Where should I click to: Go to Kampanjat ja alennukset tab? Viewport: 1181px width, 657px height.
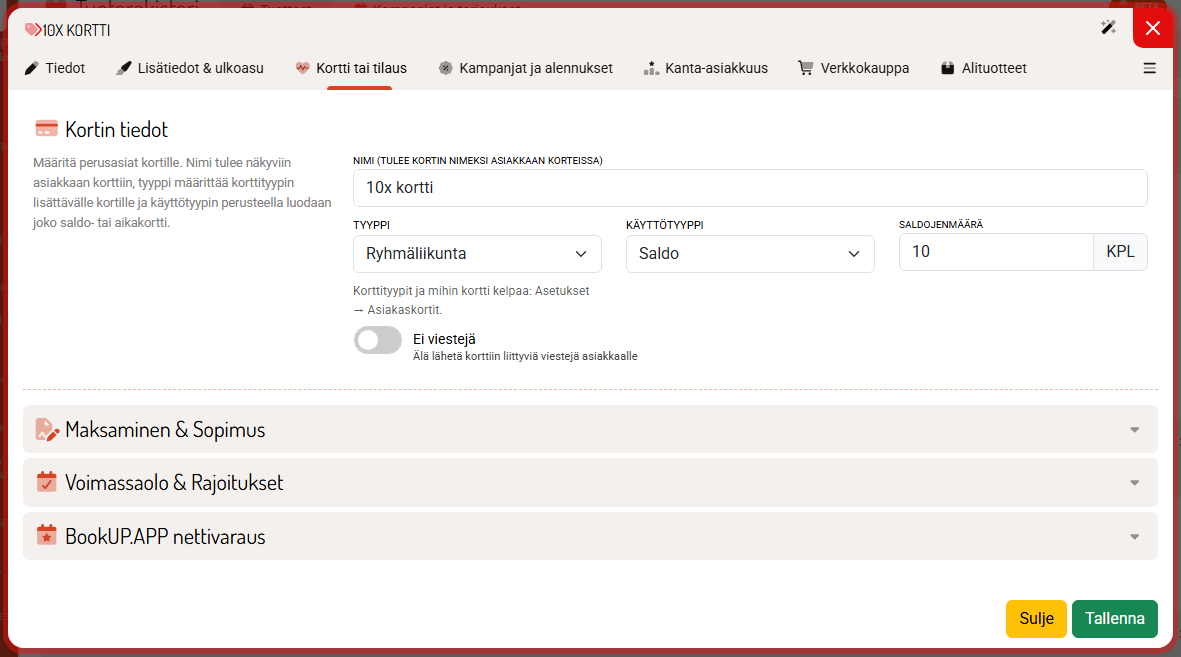(526, 69)
